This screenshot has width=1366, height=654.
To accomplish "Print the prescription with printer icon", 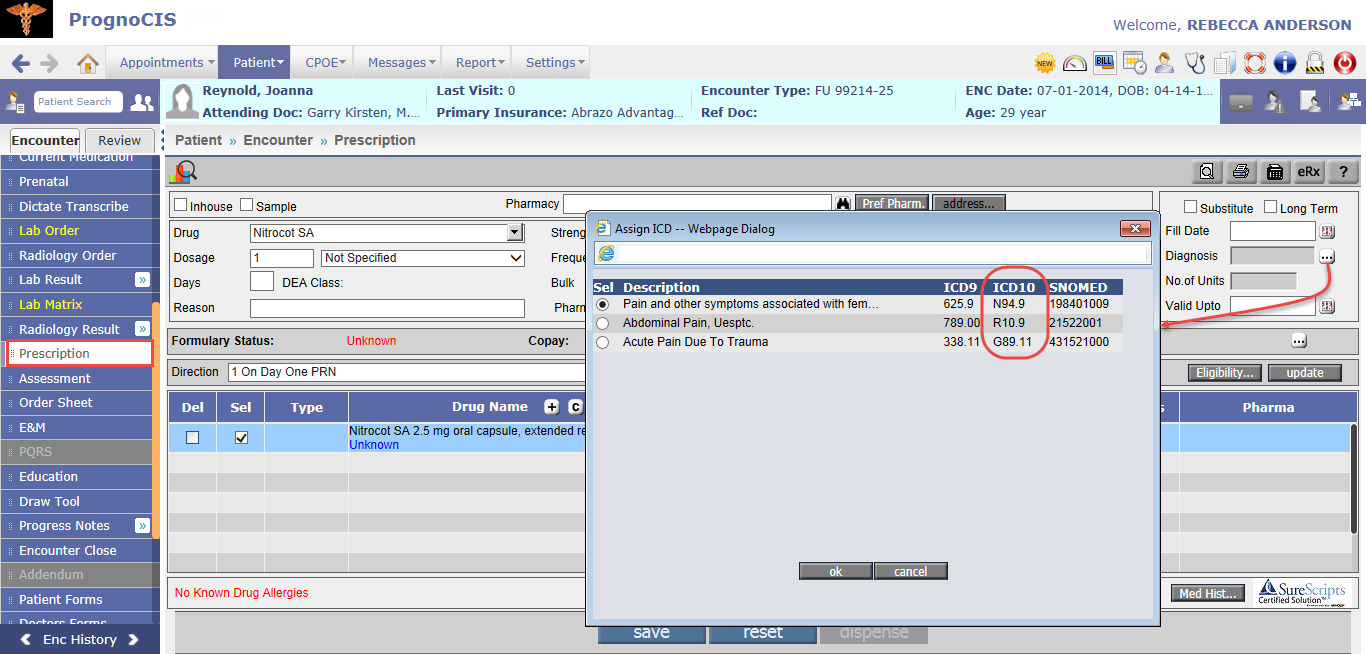I will click(x=1241, y=171).
